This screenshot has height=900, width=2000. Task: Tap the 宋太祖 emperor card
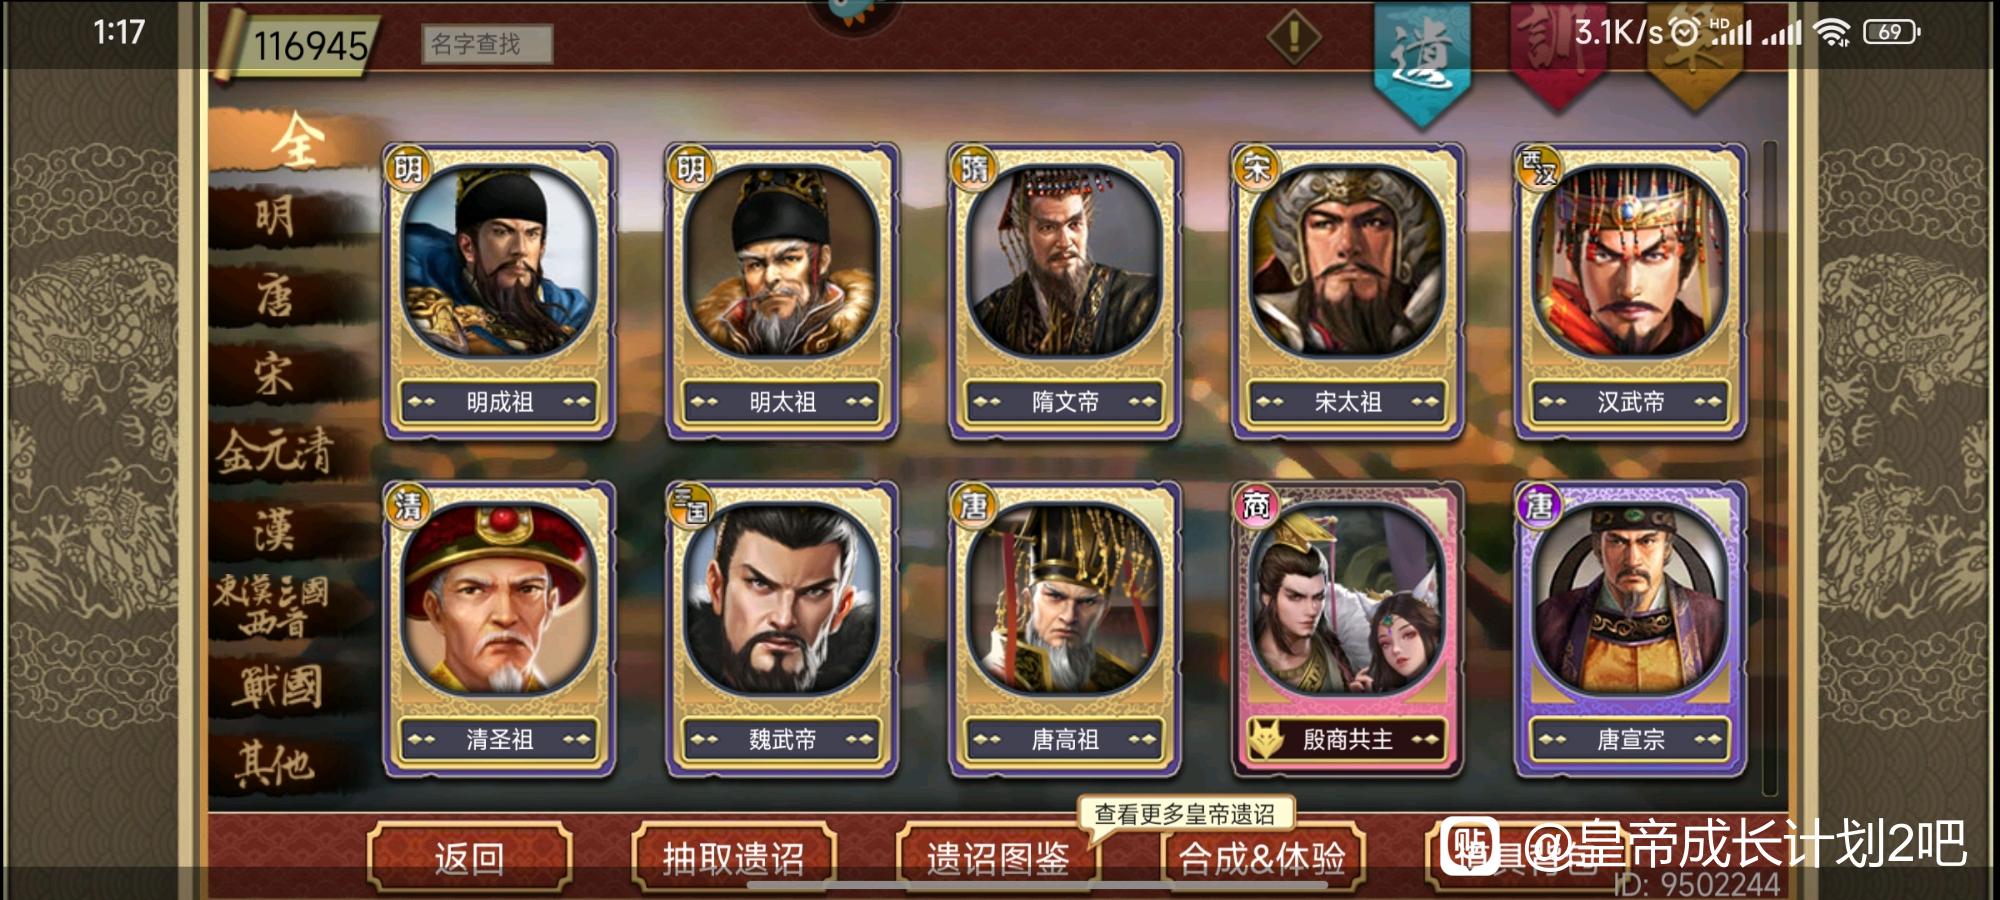pos(1347,291)
